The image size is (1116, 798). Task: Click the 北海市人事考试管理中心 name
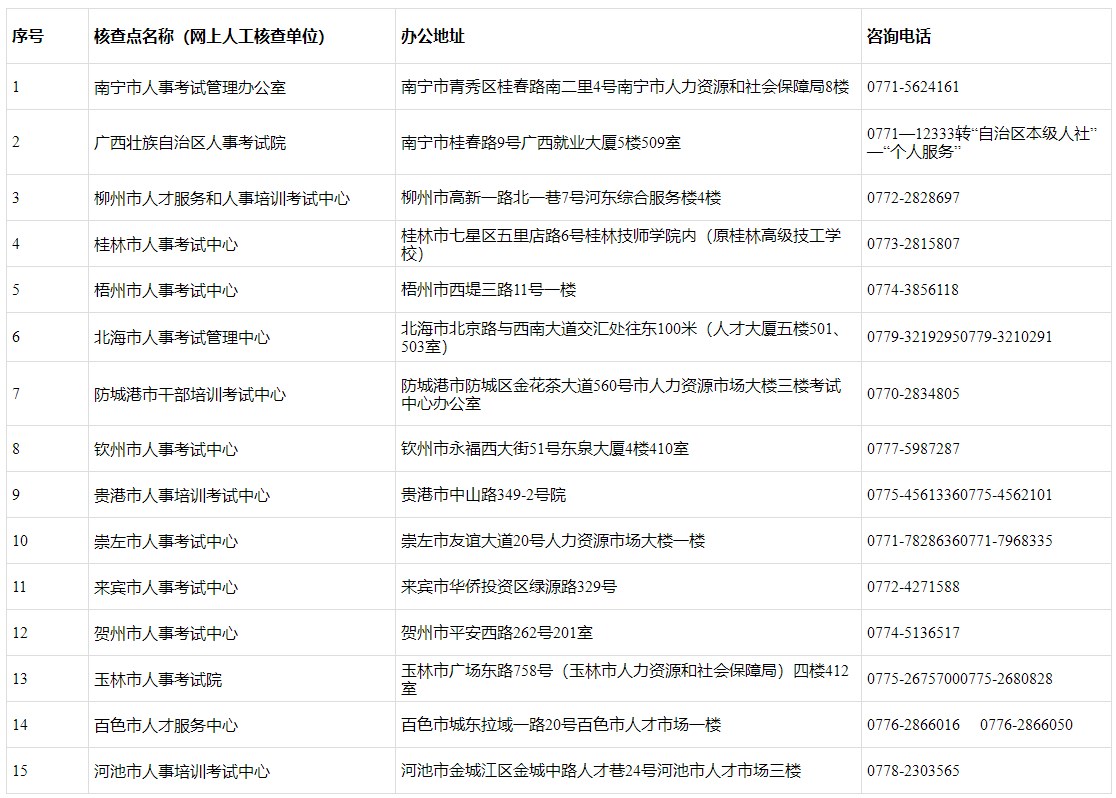coord(182,338)
